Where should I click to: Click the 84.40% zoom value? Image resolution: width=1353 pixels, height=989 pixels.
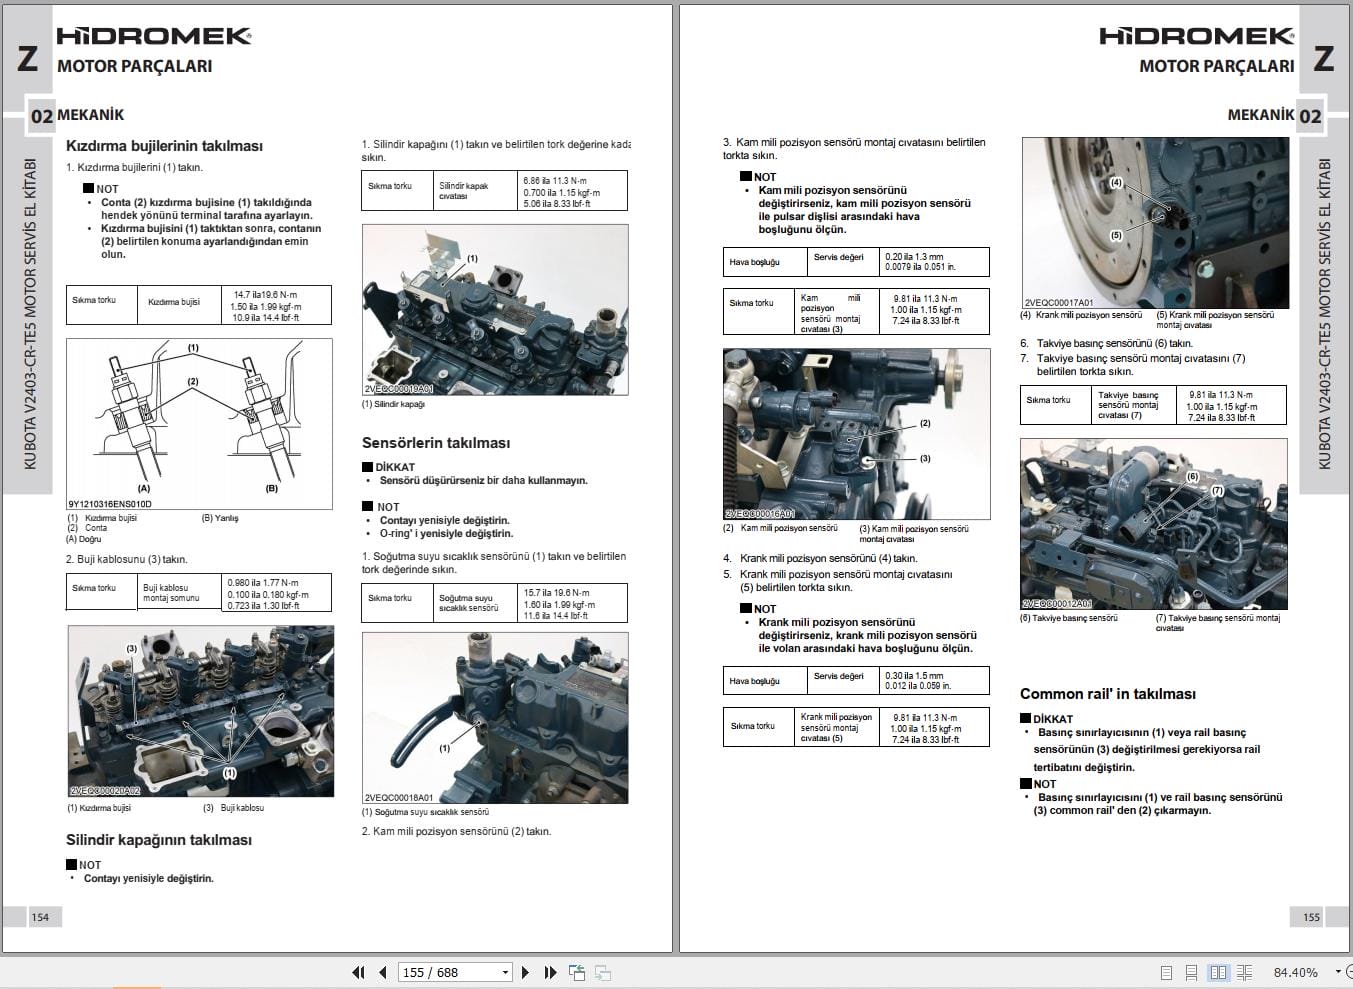pyautogui.click(x=1295, y=972)
